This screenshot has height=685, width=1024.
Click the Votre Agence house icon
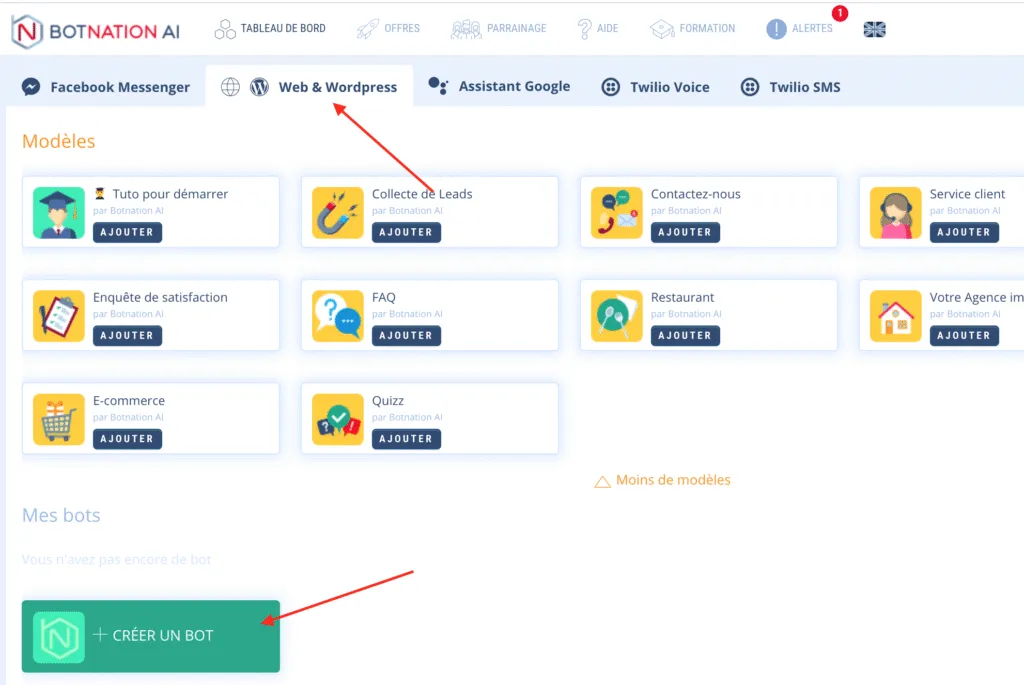click(896, 316)
